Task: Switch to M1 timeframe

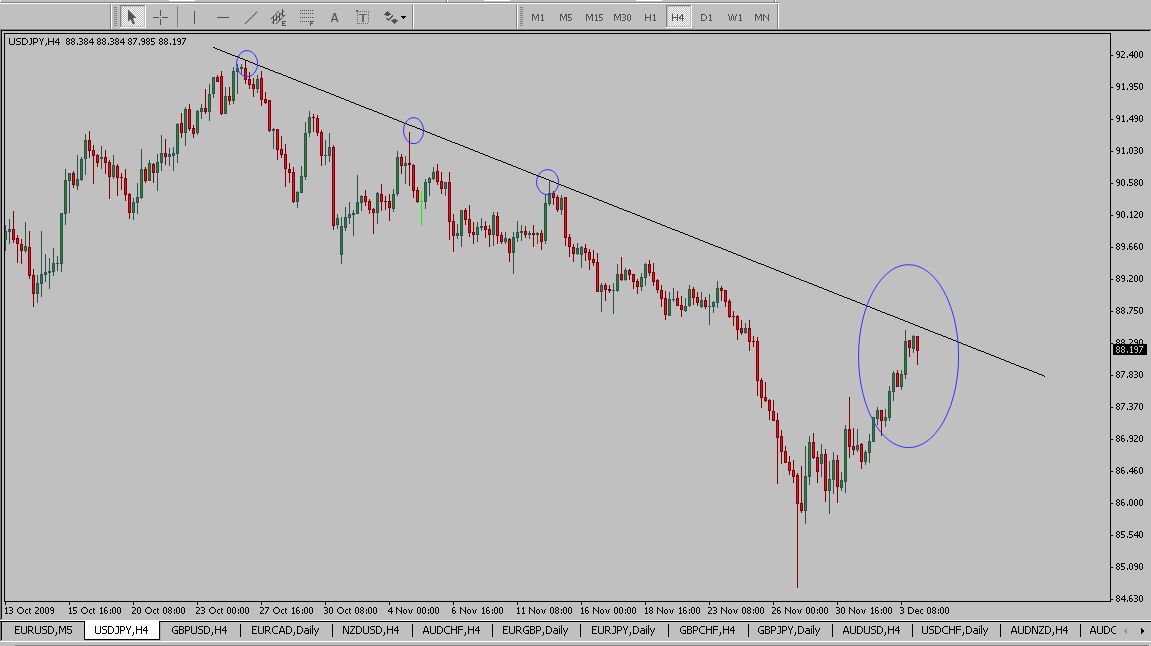Action: coord(538,17)
